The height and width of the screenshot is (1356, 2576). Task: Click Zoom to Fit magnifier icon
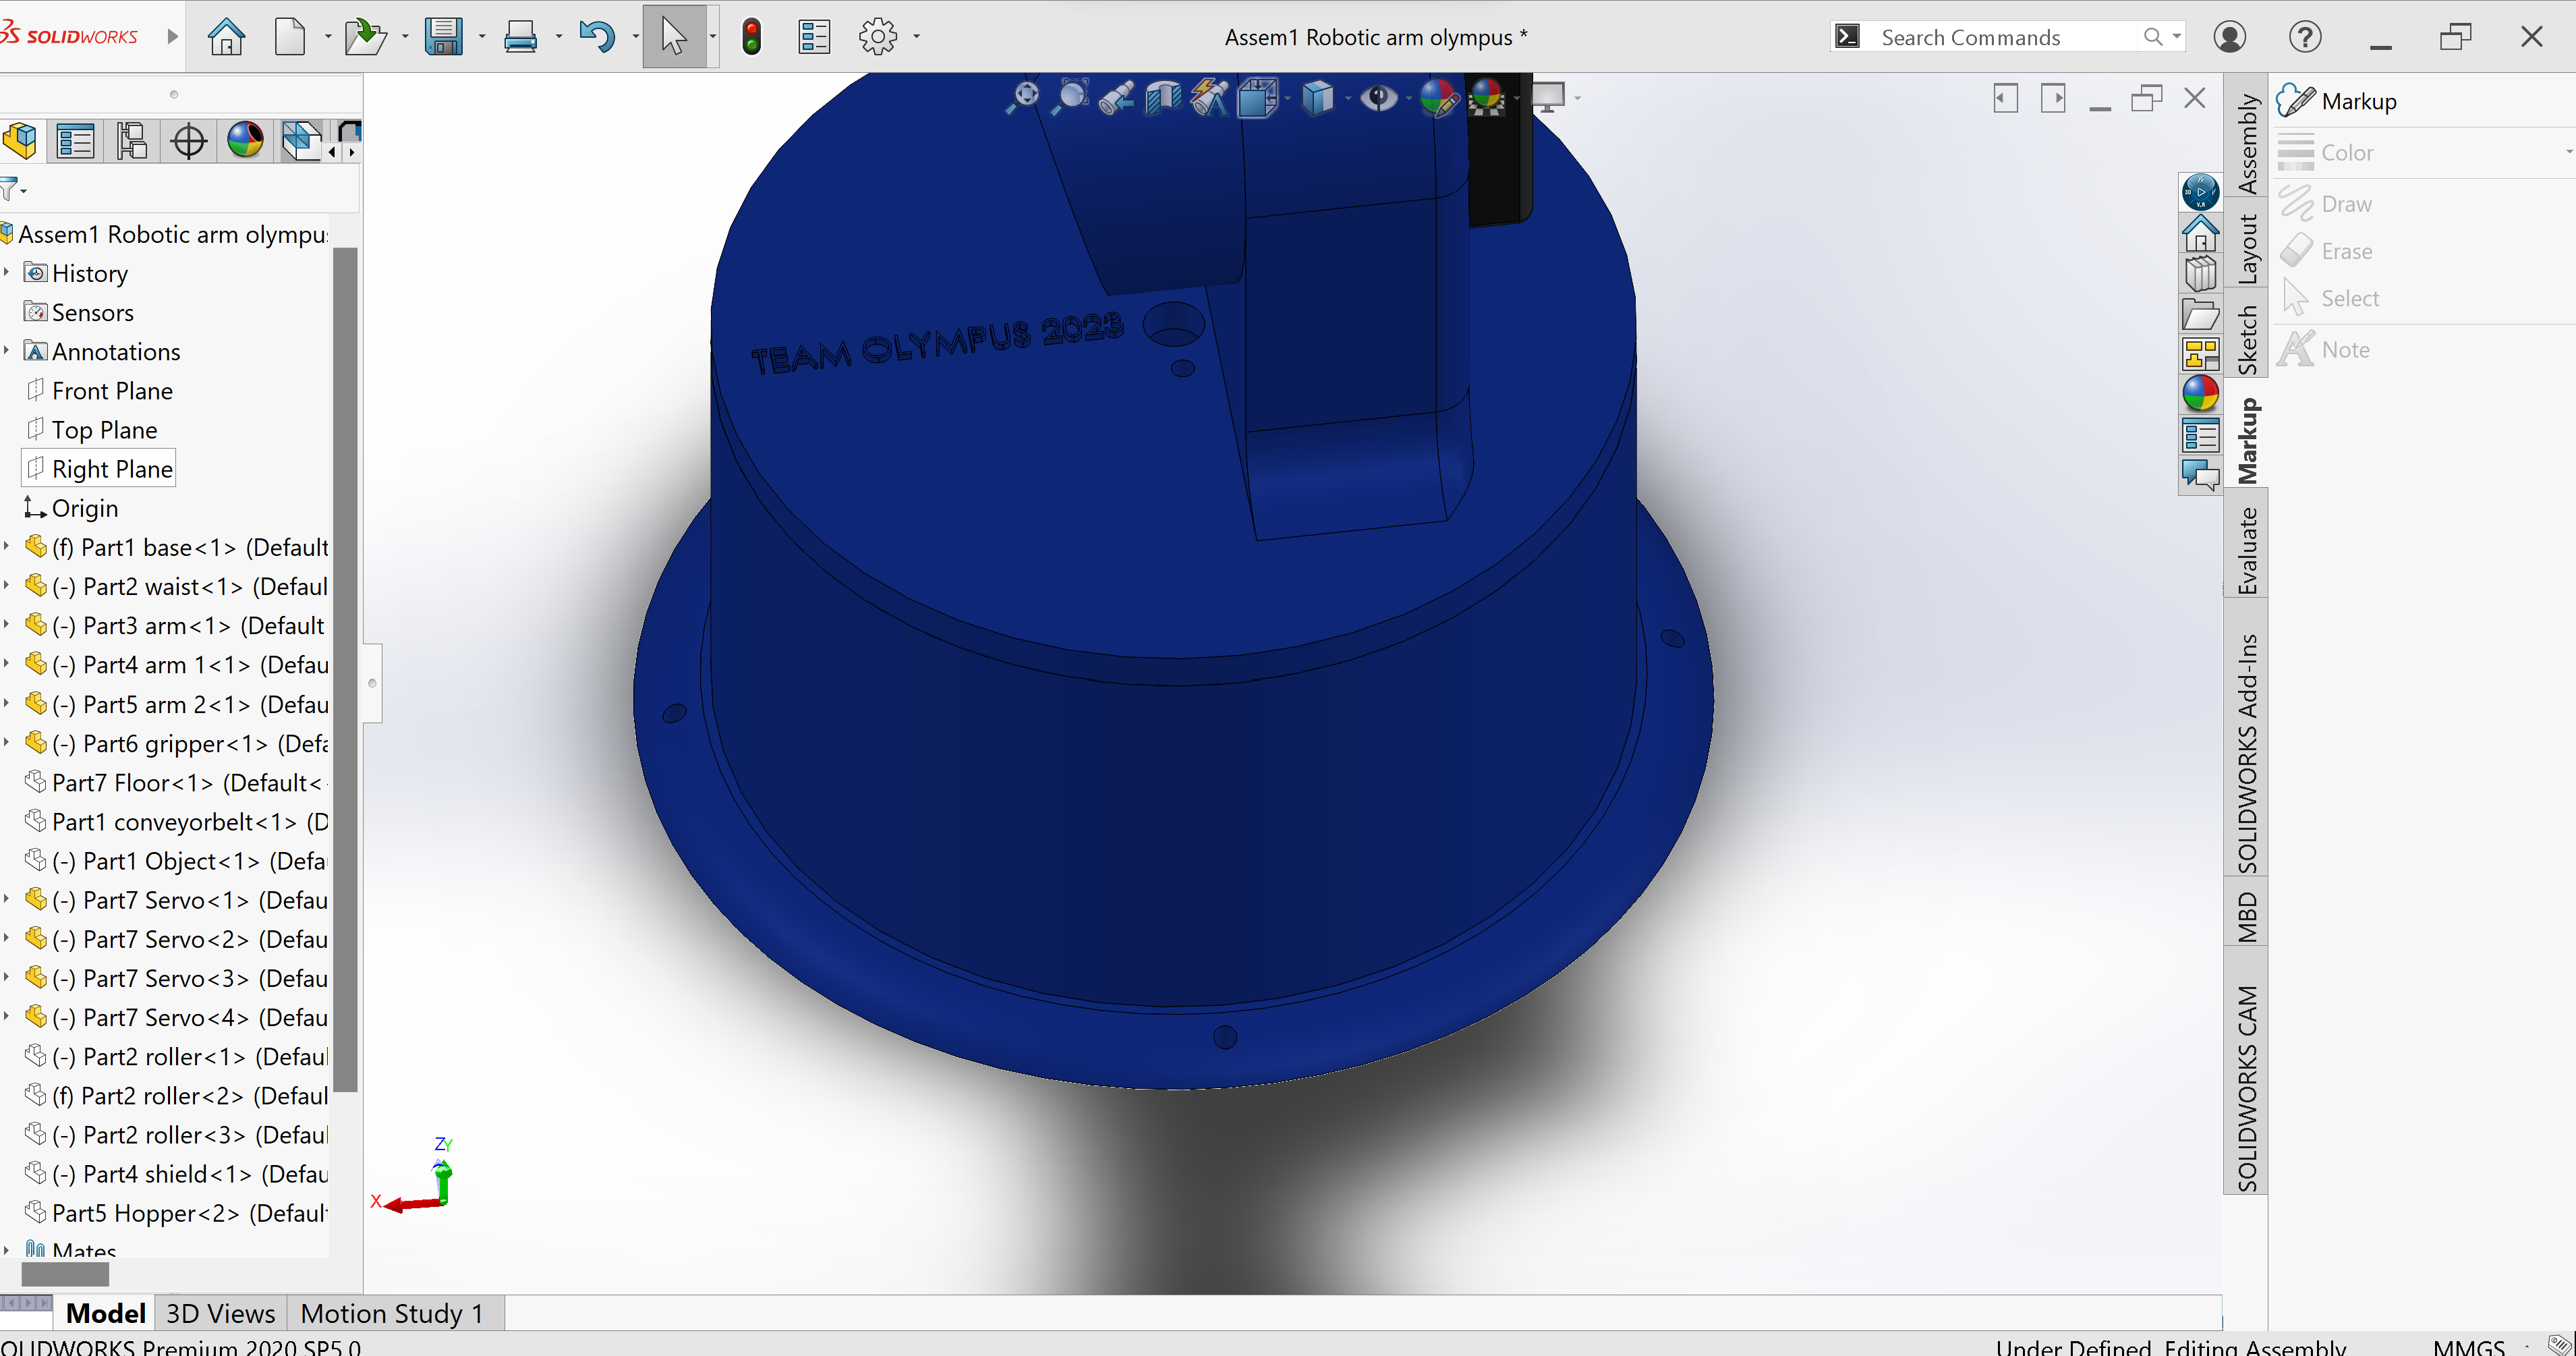pyautogui.click(x=1024, y=97)
